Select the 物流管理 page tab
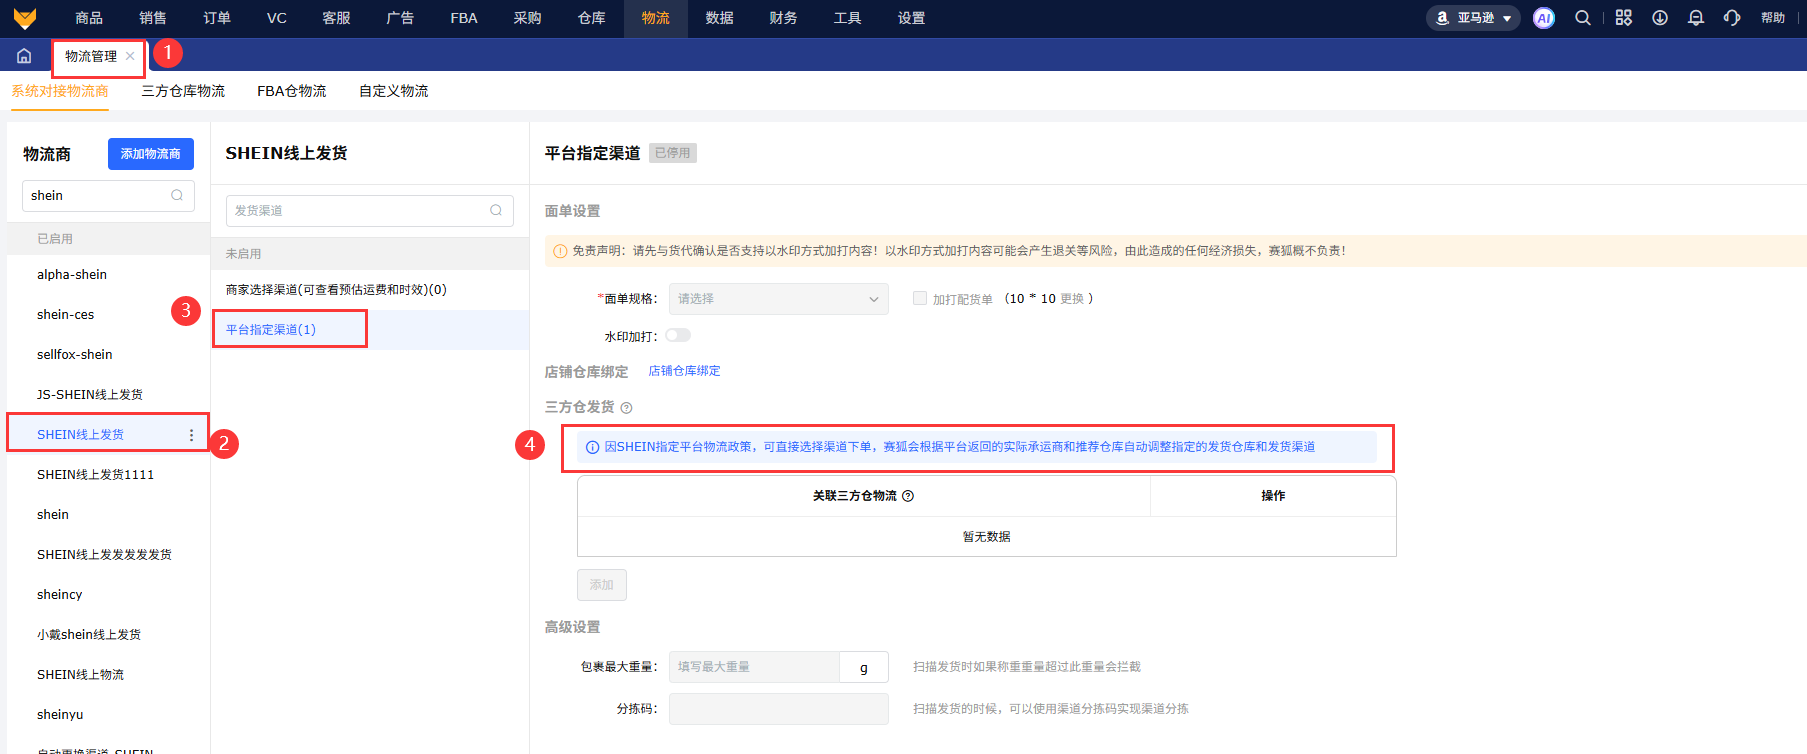Image resolution: width=1807 pixels, height=754 pixels. tap(91, 56)
